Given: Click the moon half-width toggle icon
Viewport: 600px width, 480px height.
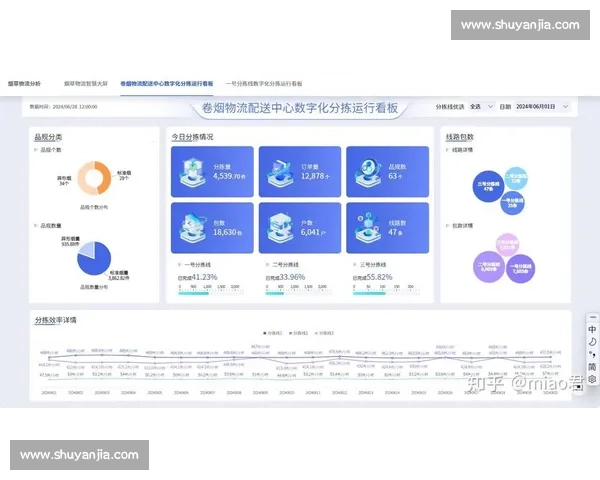Looking at the screenshot, I should pyautogui.click(x=592, y=342).
